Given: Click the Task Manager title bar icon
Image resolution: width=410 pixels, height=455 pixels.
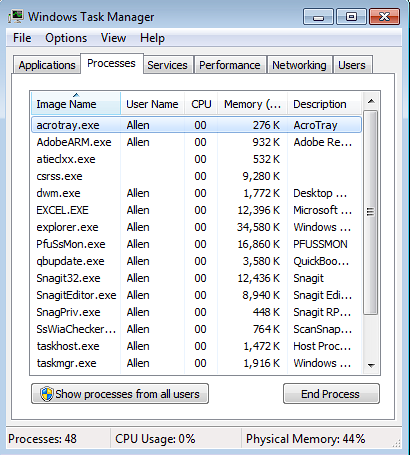Looking at the screenshot, I should pos(16,16).
